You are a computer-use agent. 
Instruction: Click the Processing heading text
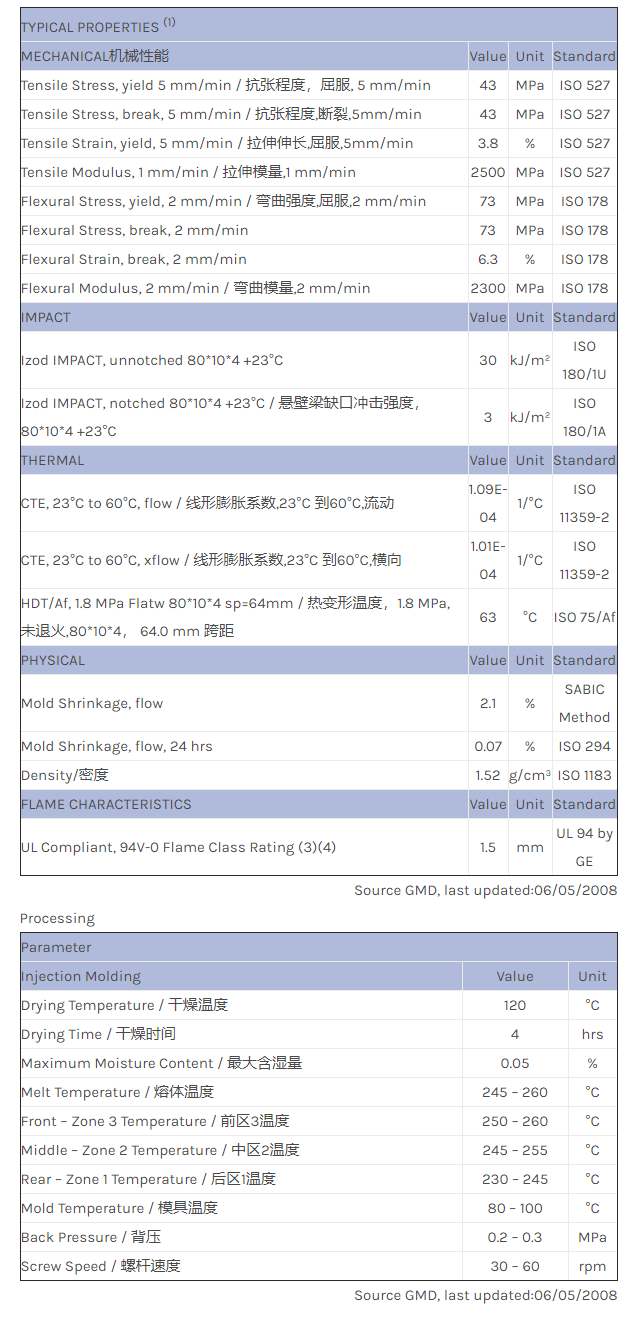point(57,918)
